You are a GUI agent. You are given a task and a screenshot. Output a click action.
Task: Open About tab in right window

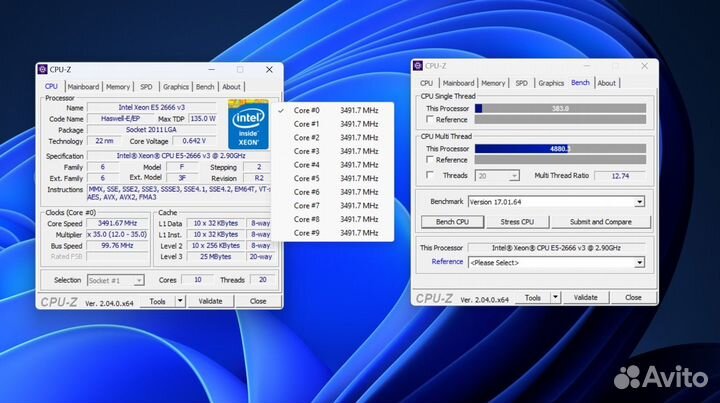pos(607,83)
